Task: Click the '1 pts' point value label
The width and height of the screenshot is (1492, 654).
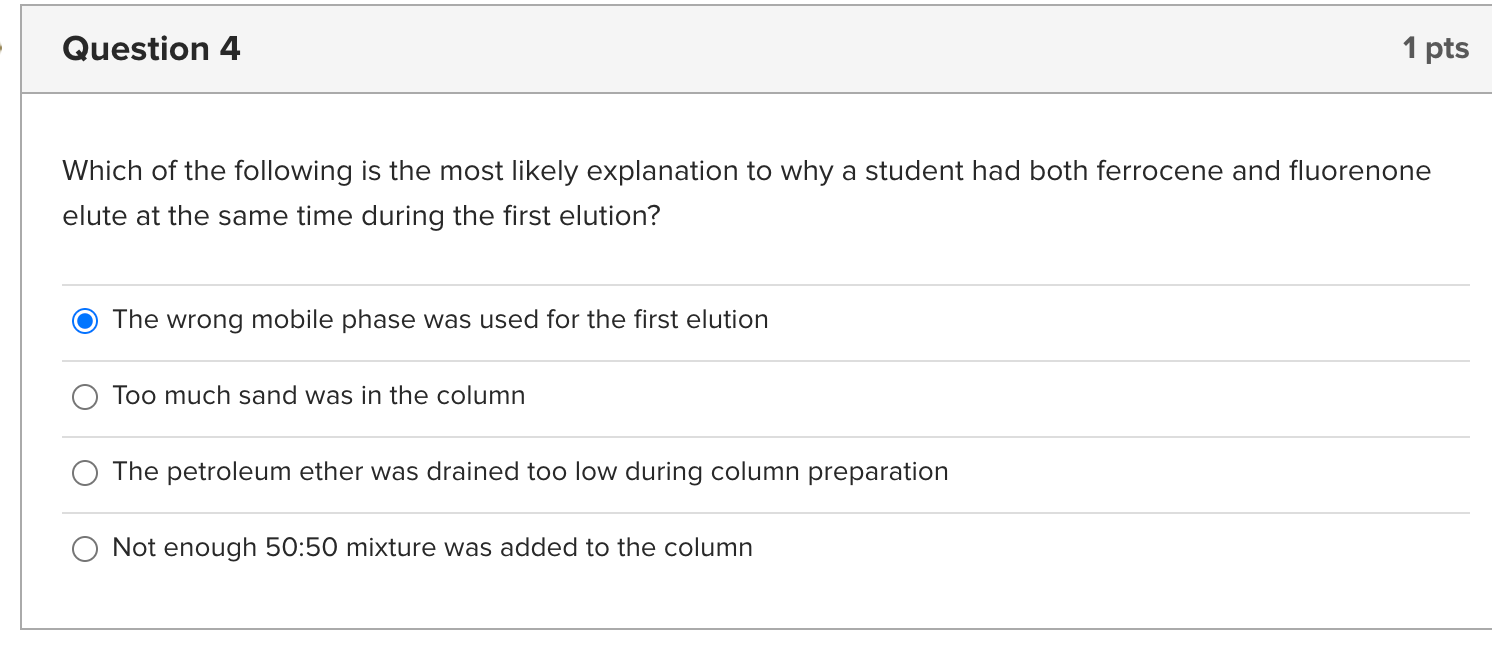Action: tap(1435, 48)
